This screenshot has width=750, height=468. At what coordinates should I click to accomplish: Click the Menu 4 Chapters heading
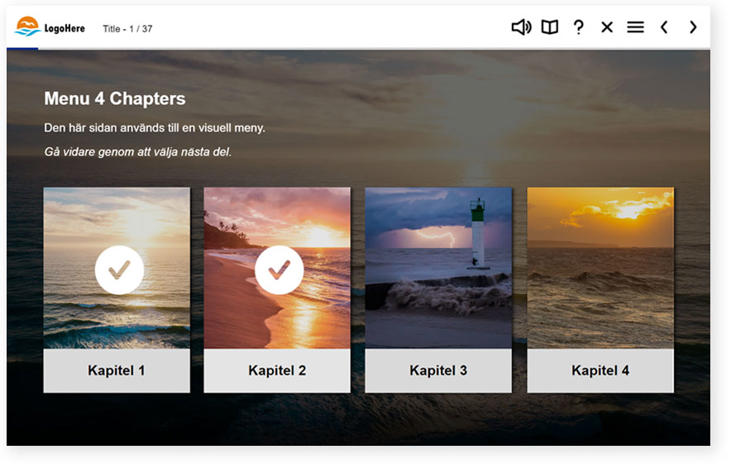115,98
